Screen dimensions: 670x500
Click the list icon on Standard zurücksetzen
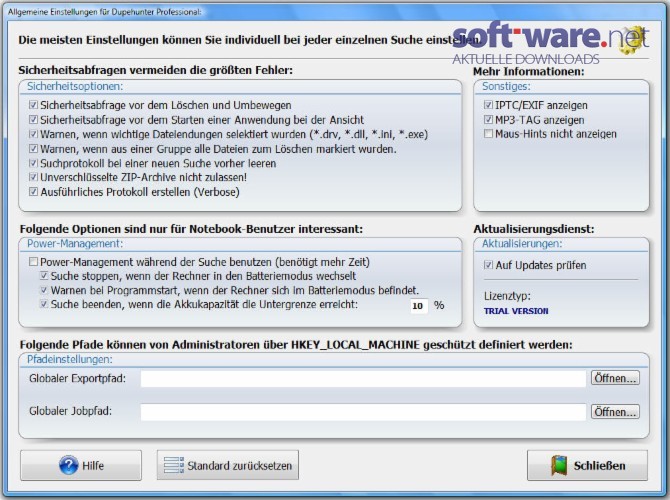click(173, 465)
